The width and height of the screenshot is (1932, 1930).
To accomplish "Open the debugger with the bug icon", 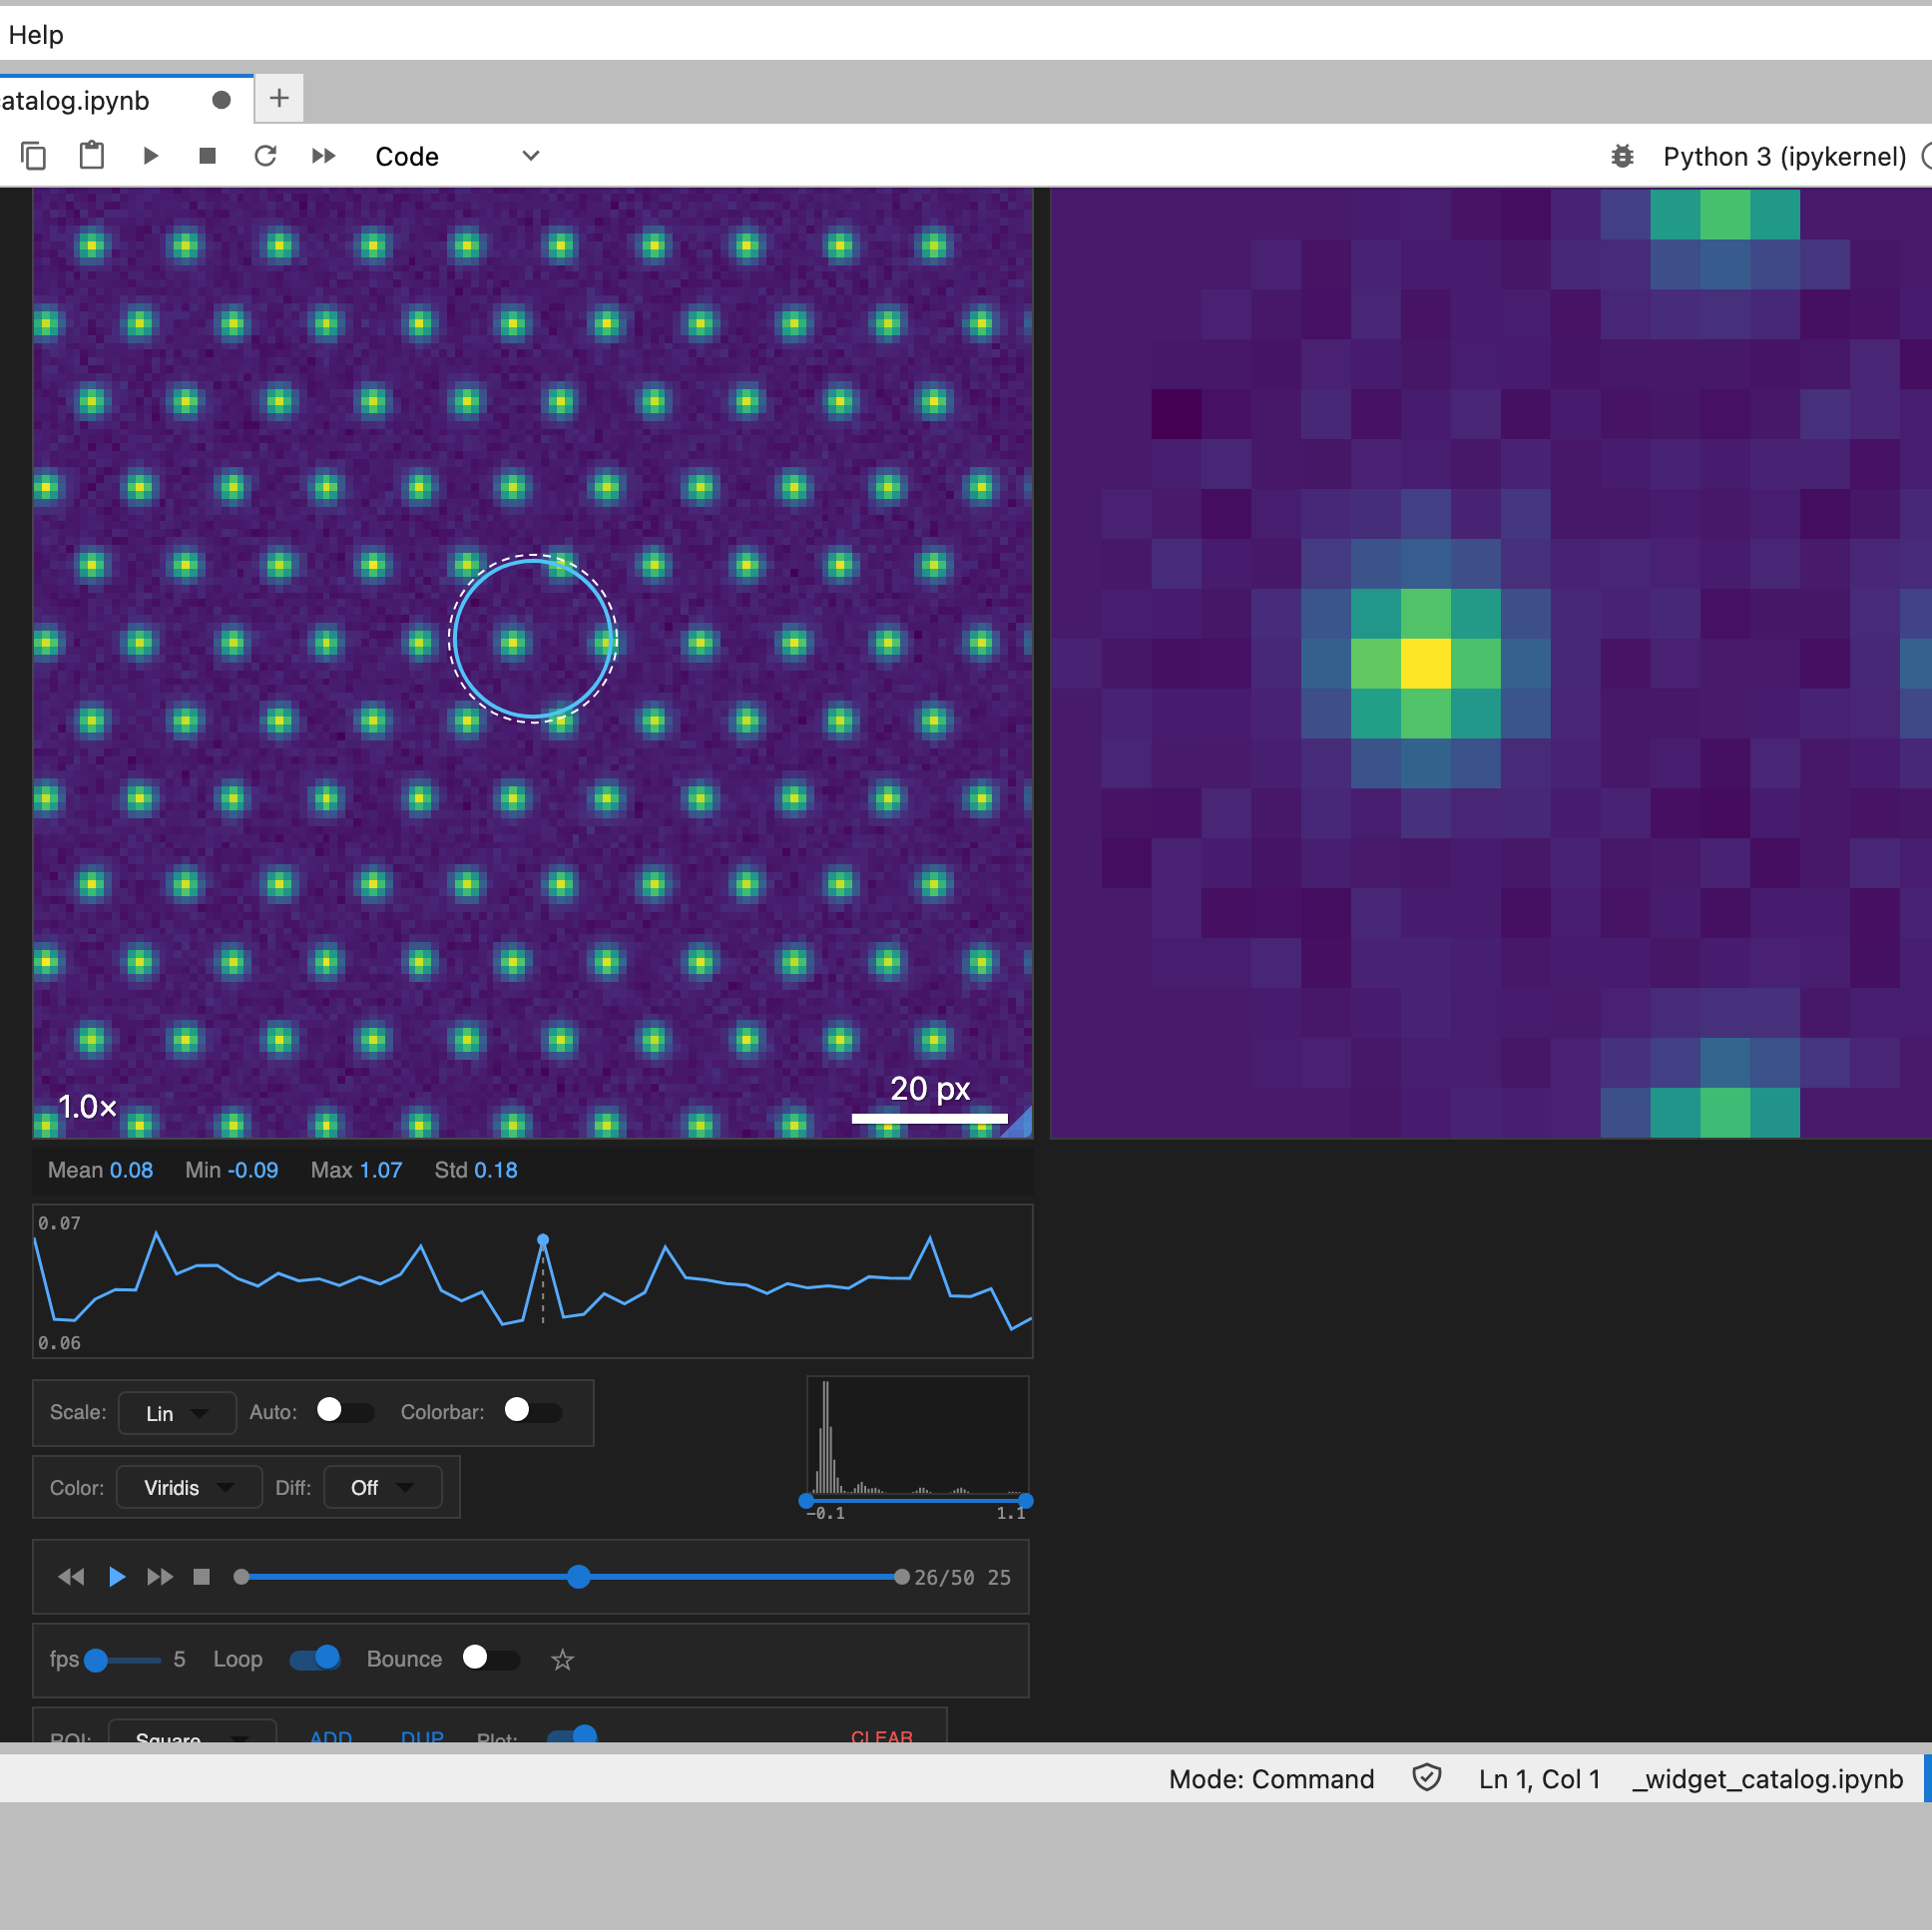I will [x=1622, y=156].
